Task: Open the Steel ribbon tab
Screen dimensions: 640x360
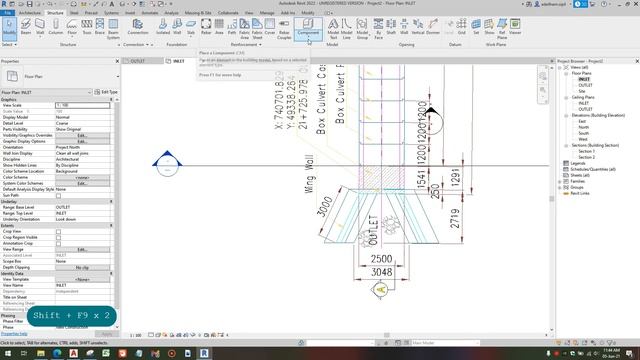Action: tap(74, 13)
